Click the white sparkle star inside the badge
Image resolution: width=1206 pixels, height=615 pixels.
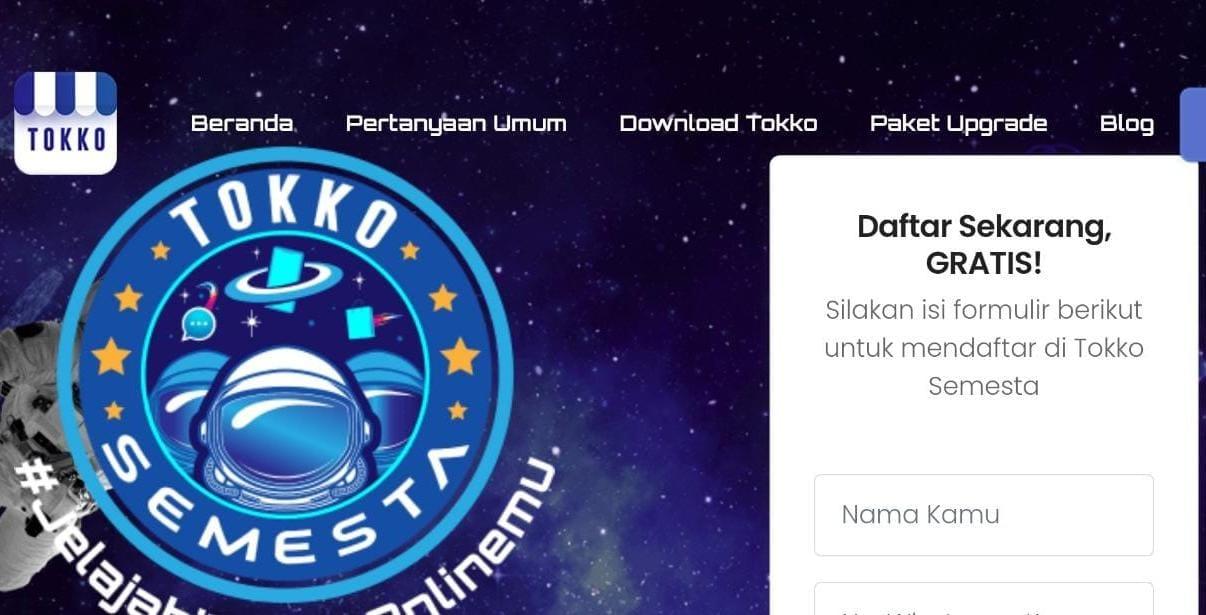coord(251,322)
